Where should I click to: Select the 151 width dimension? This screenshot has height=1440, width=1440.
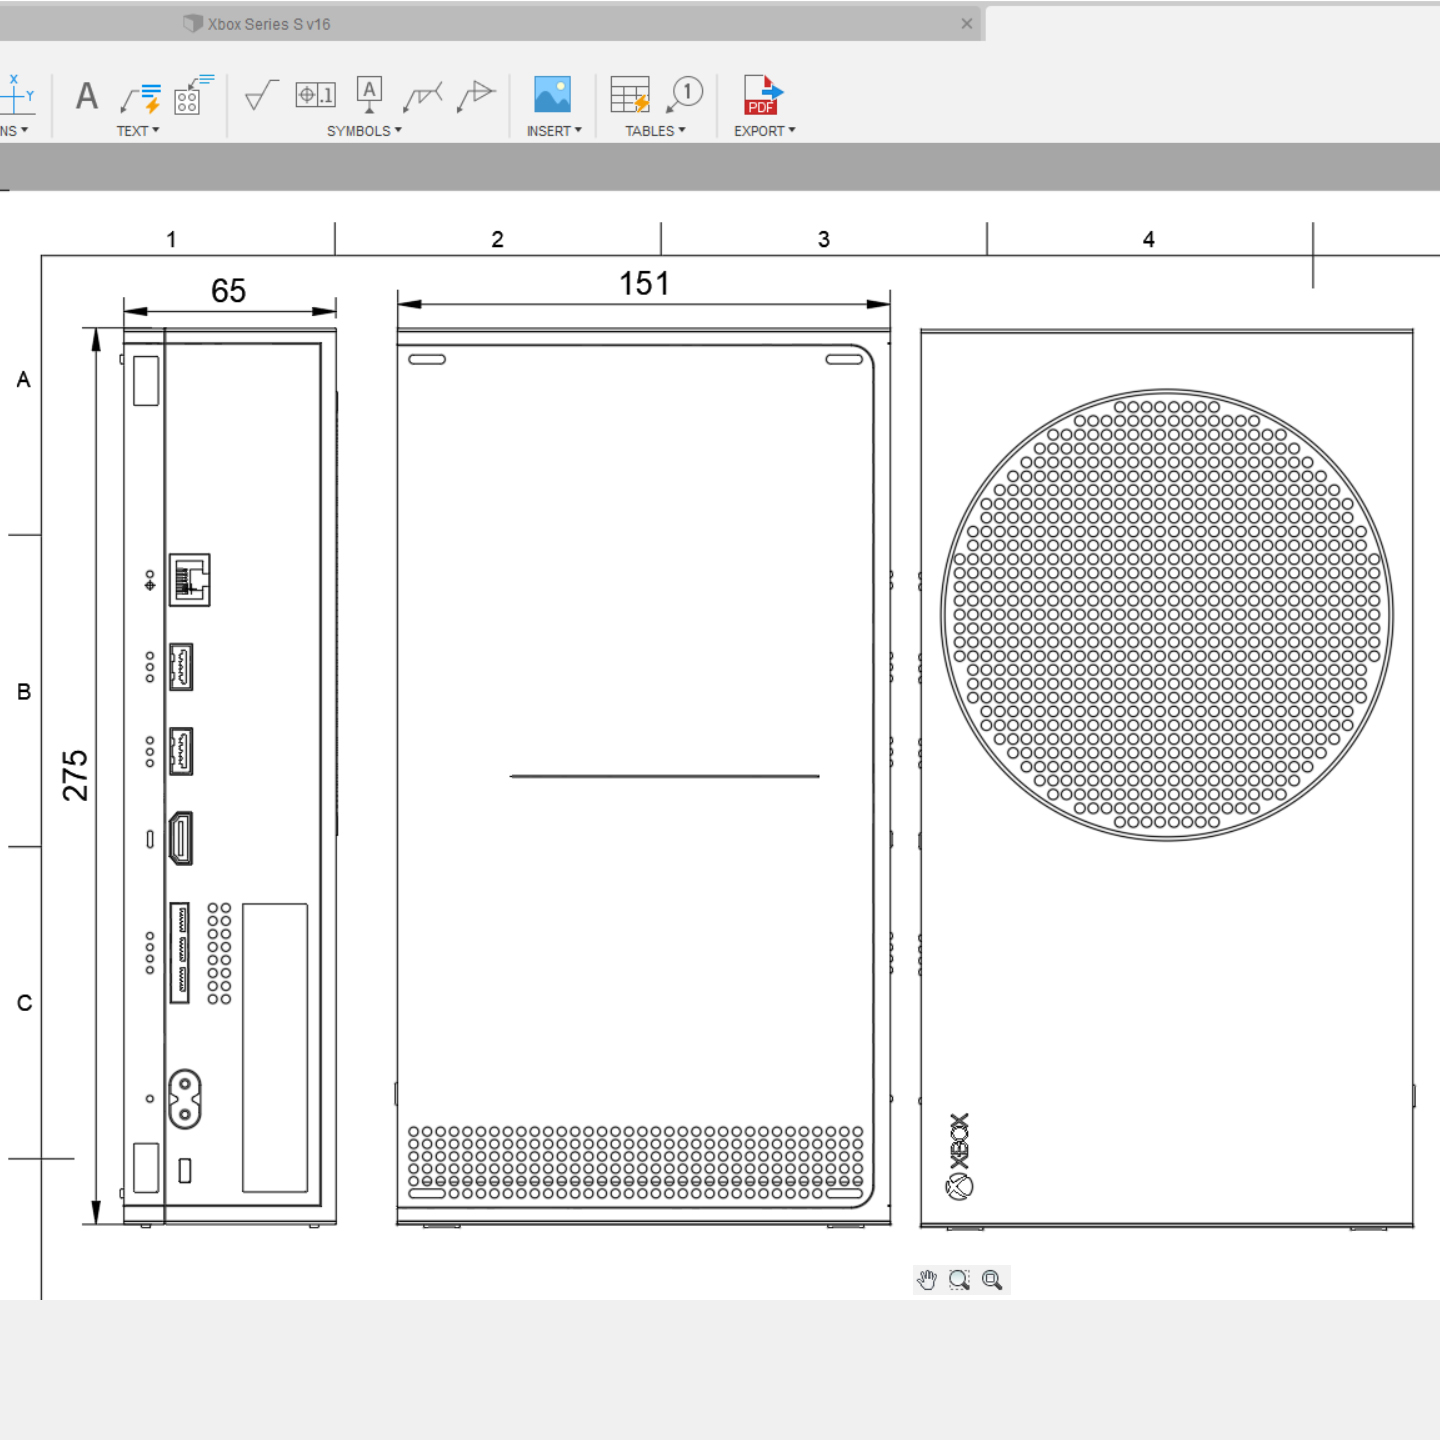644,284
